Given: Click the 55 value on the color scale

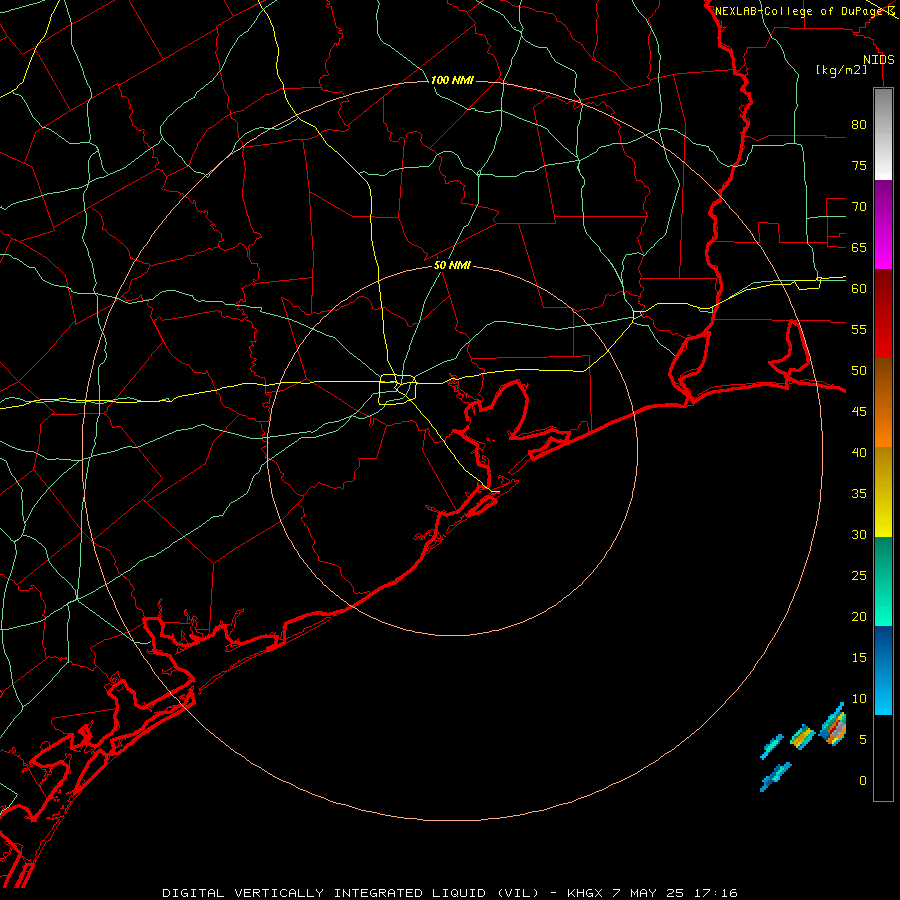Looking at the screenshot, I should 859,329.
